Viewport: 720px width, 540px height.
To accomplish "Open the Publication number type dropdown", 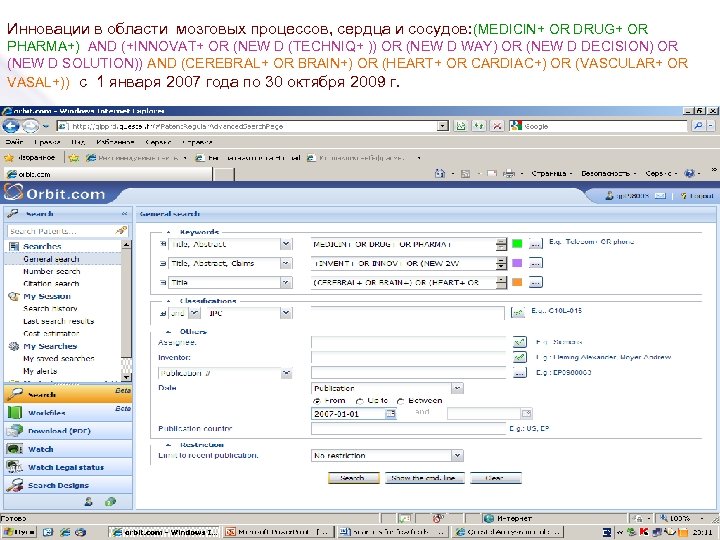I will [x=286, y=373].
